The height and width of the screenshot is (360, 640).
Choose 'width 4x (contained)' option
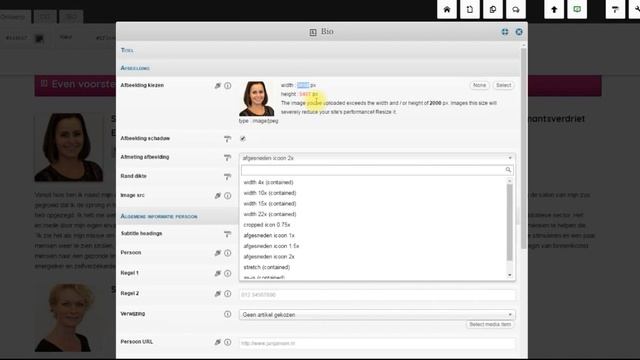tap(268, 182)
